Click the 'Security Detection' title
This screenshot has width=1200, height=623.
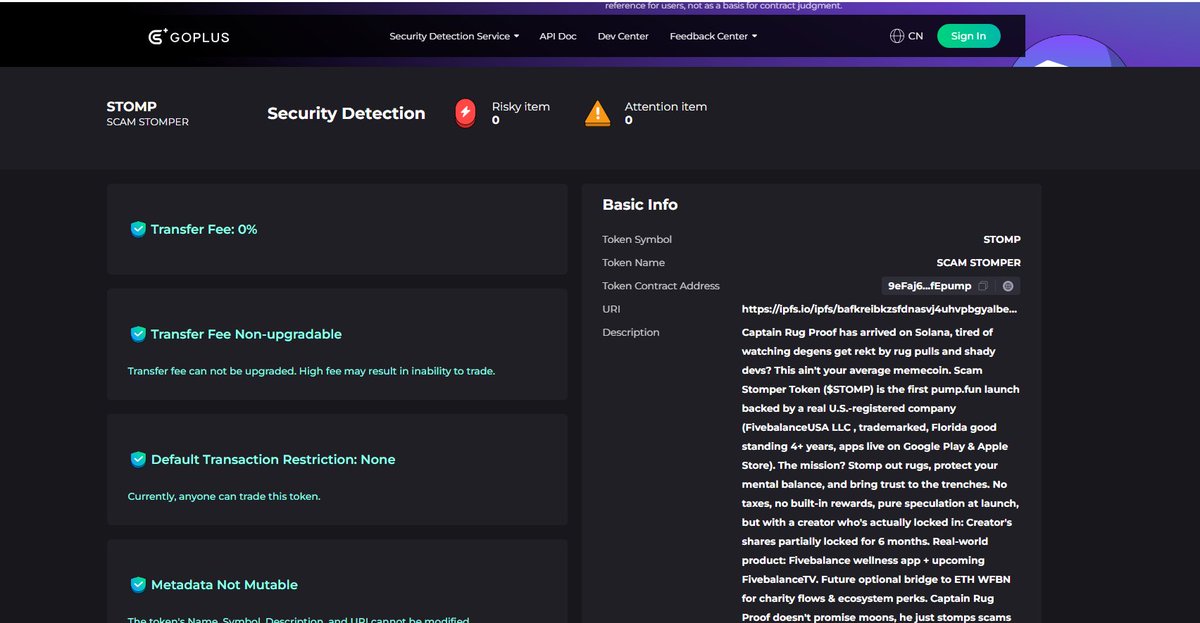[x=346, y=113]
